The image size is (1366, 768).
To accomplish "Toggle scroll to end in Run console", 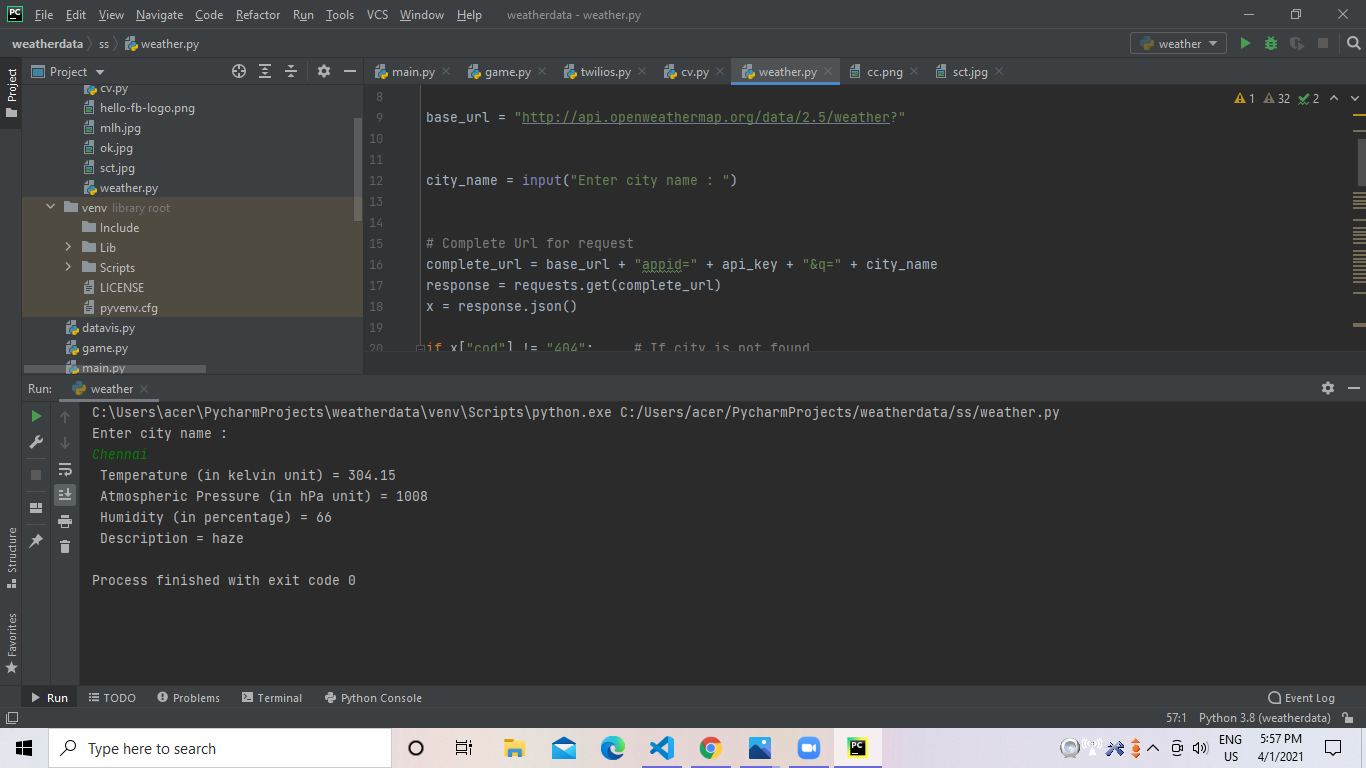I will click(65, 494).
